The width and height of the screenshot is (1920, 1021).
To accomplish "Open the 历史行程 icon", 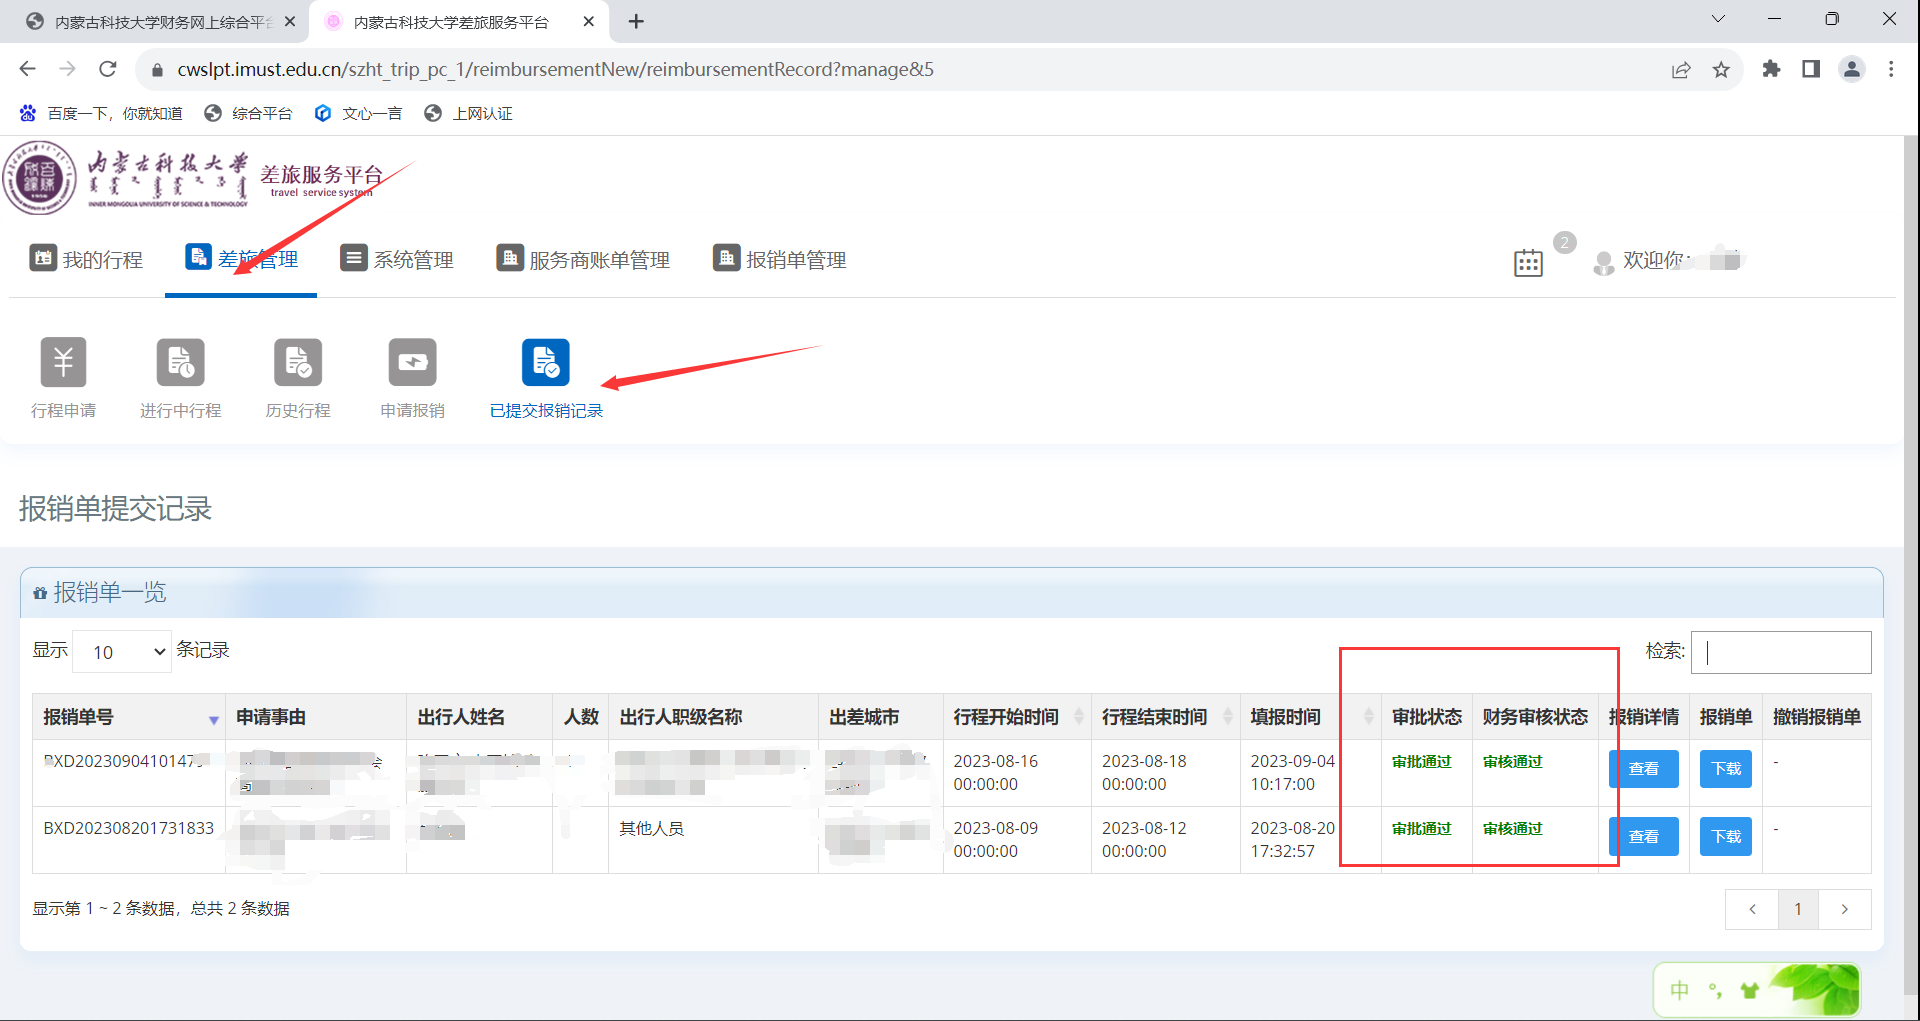I will tap(298, 362).
